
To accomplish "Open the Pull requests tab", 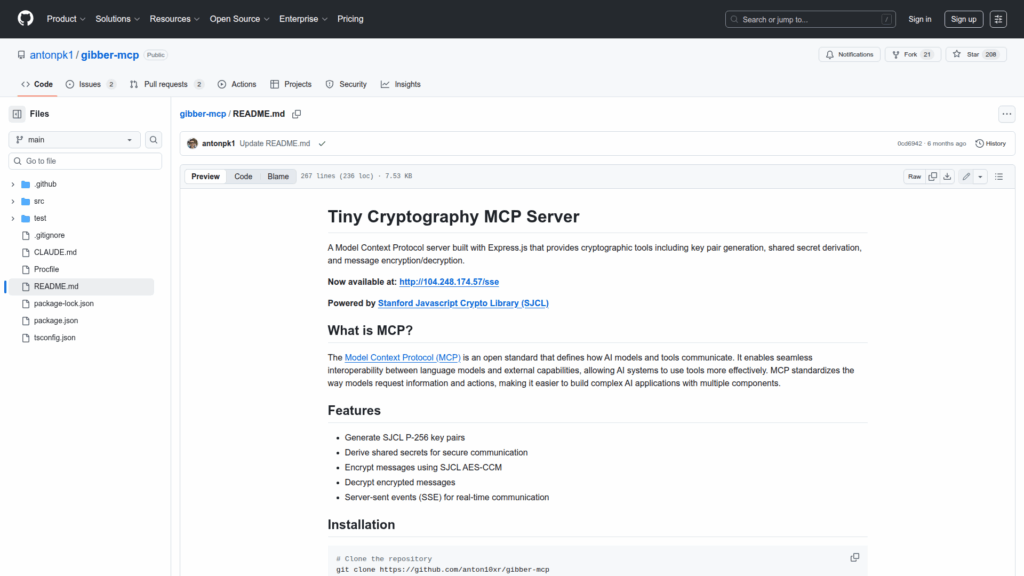I will point(166,84).
